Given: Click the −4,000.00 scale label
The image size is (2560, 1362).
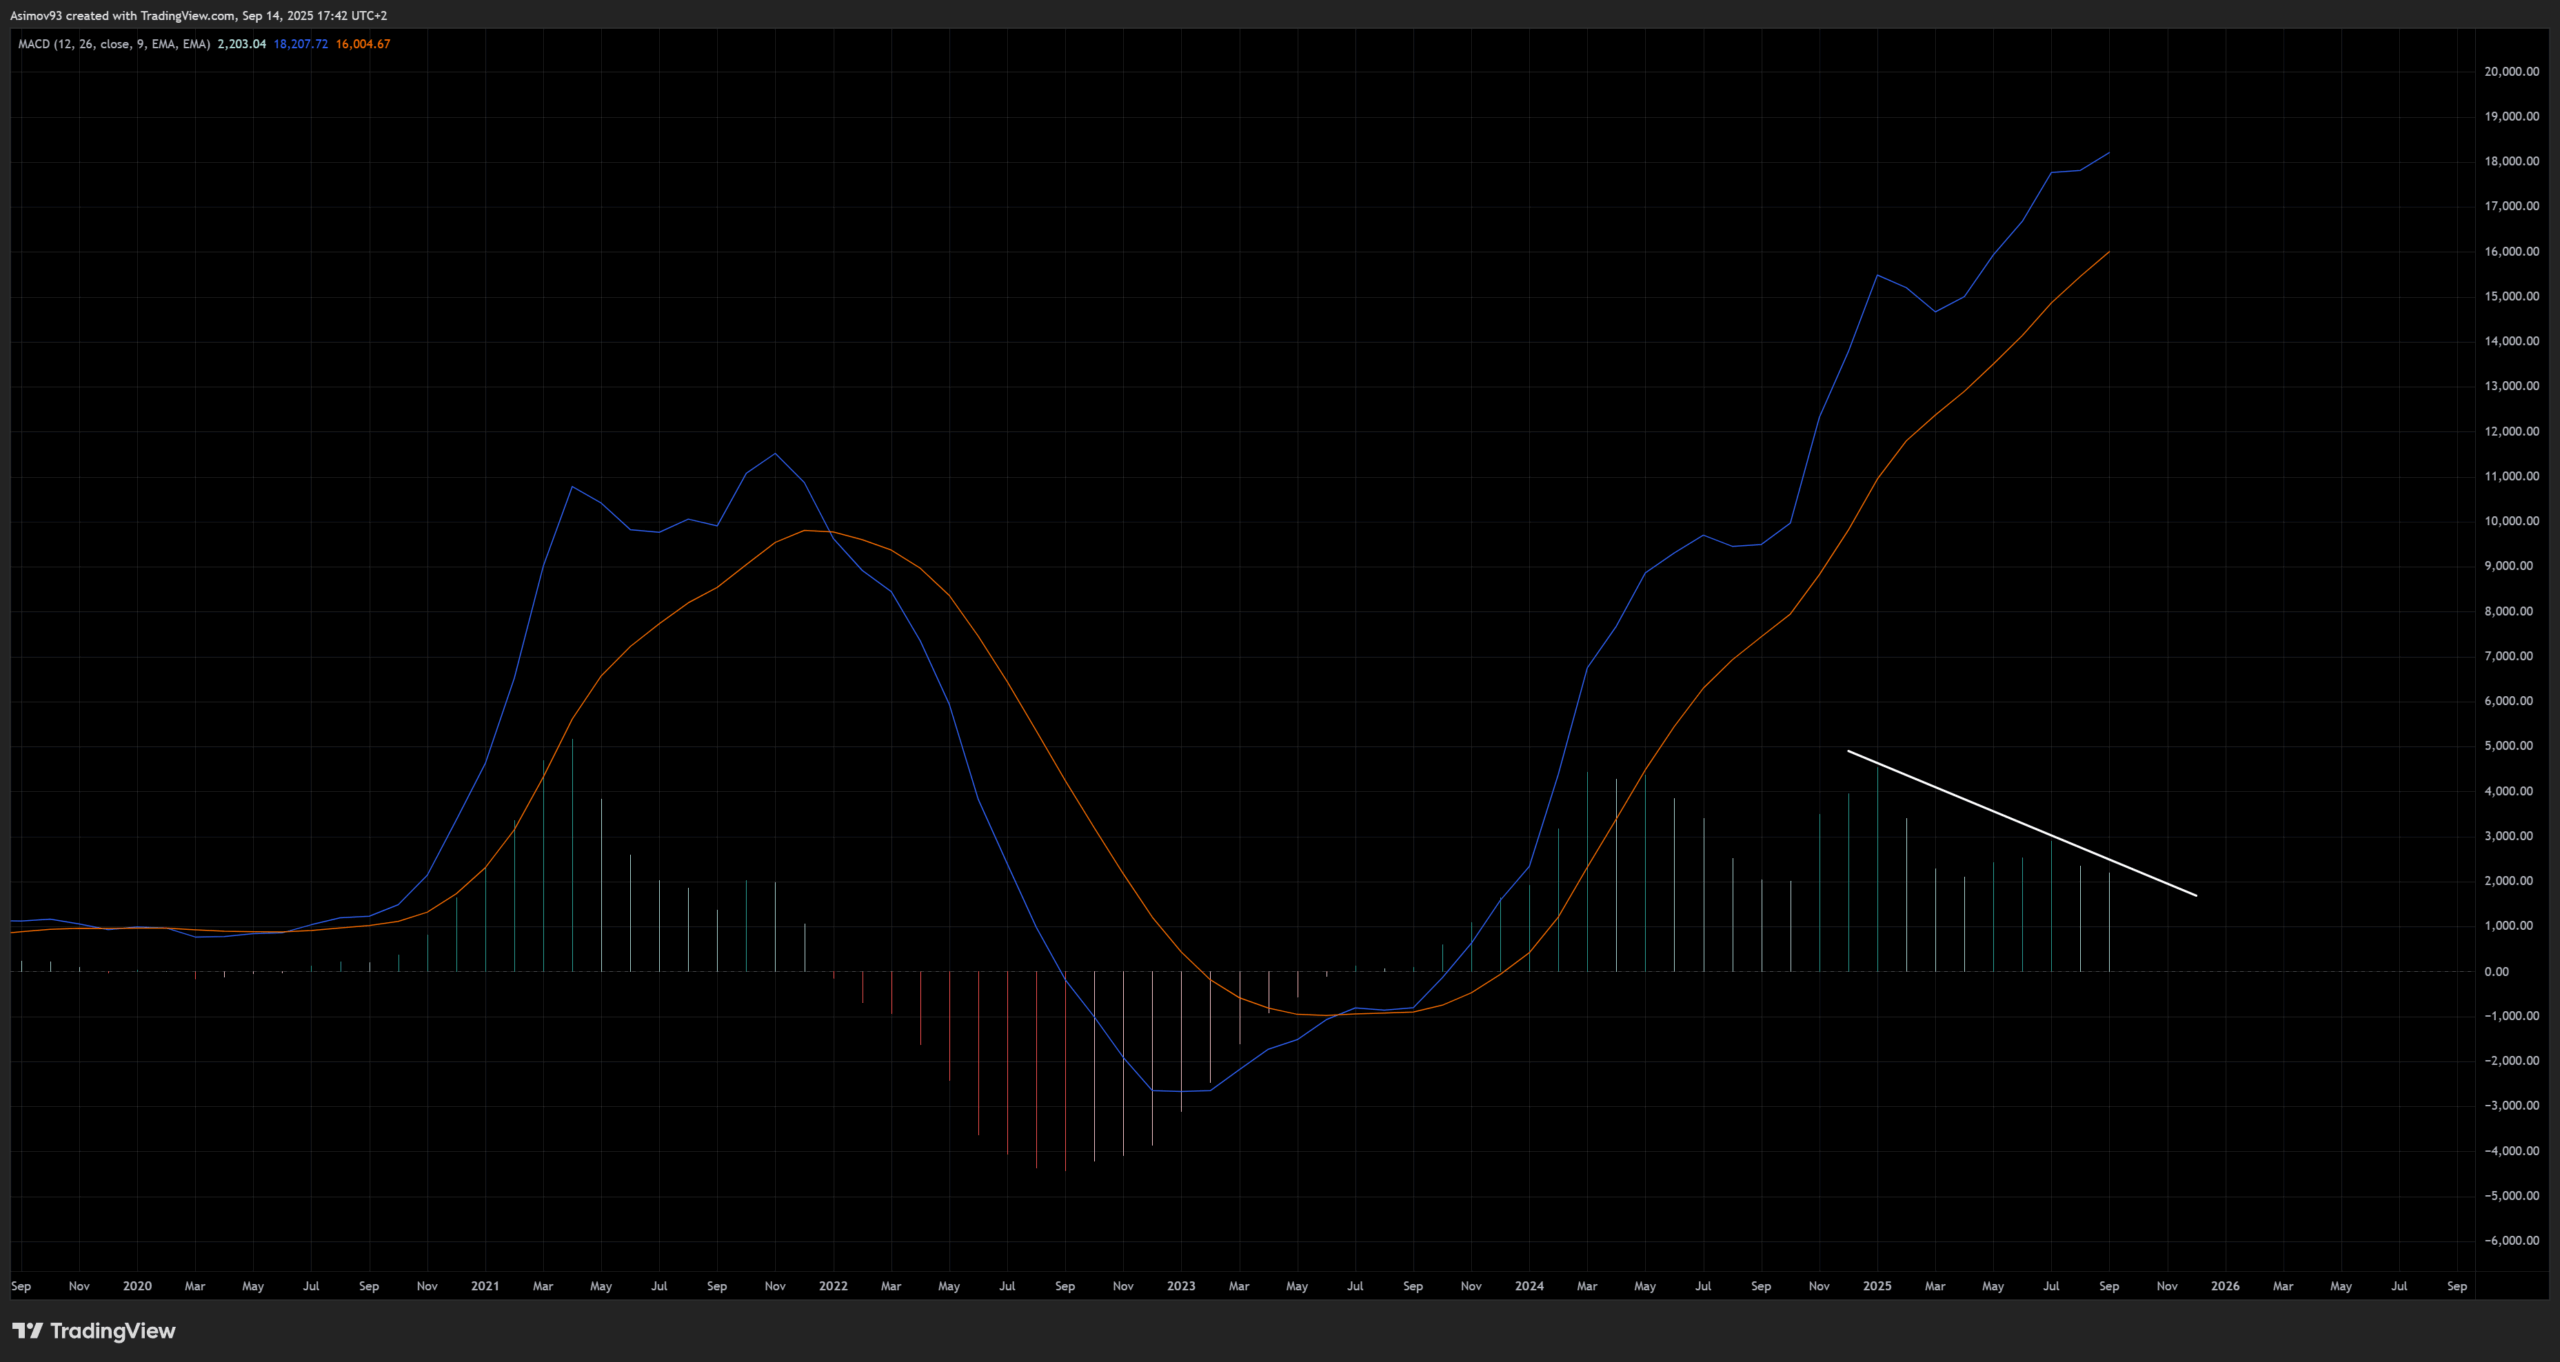Looking at the screenshot, I should [2511, 1151].
